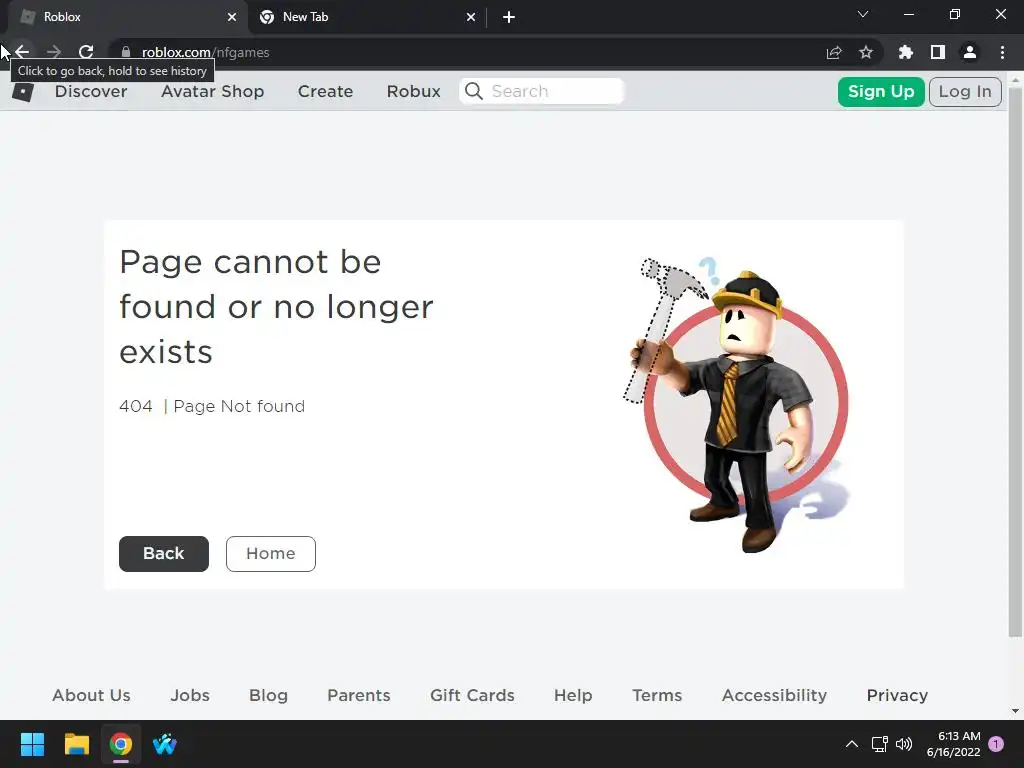Click the scrollbar up arrow
The width and height of the screenshot is (1024, 768).
point(1015,80)
